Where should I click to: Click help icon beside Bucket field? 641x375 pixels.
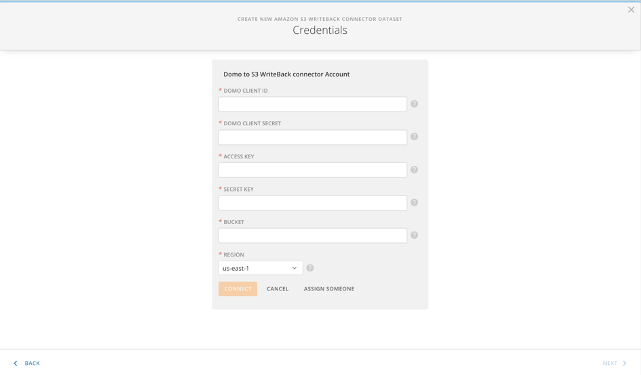[x=414, y=235]
